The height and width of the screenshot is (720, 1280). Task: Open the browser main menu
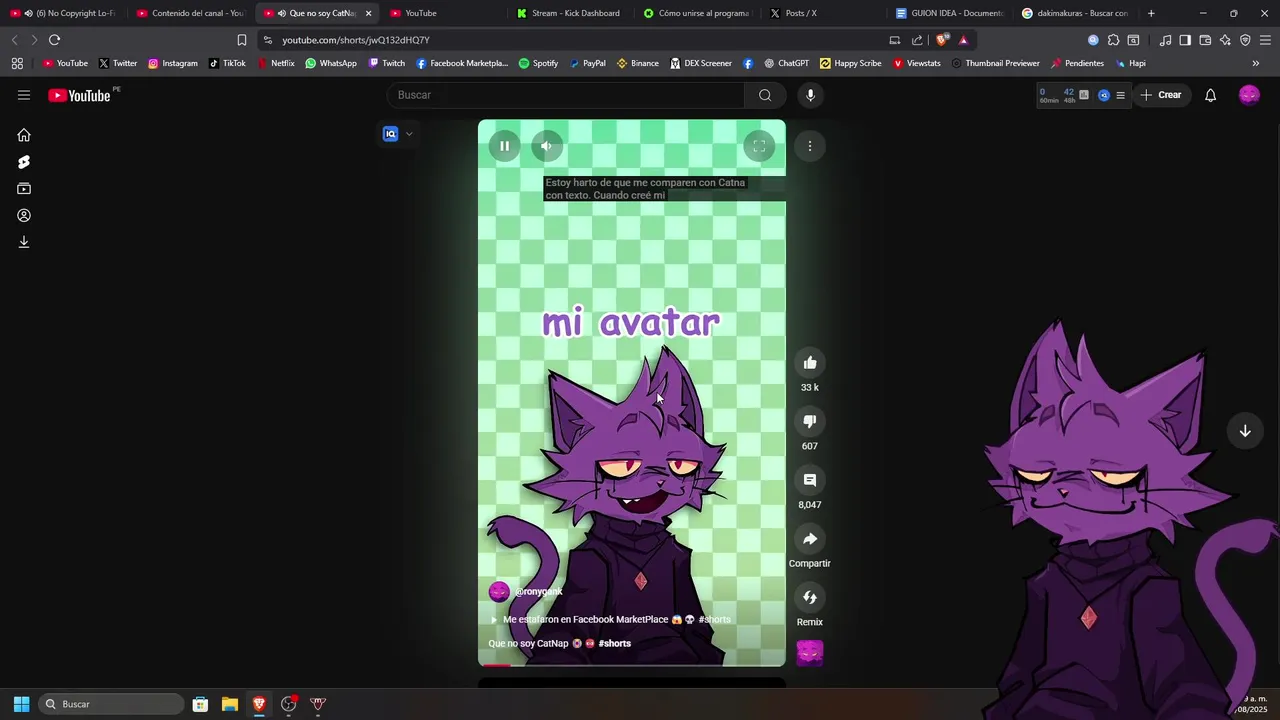pos(1265,40)
